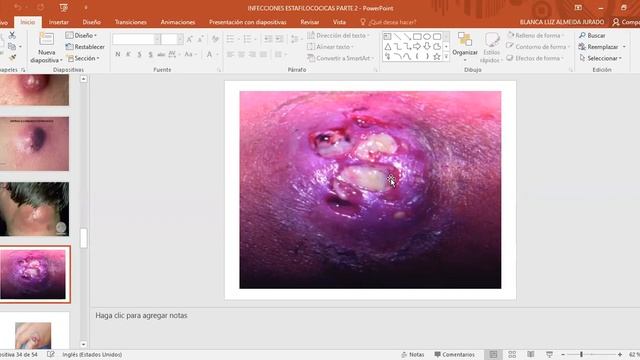The height and width of the screenshot is (360, 640).
Task: Click the Organizar arrange button
Action: click(x=464, y=47)
